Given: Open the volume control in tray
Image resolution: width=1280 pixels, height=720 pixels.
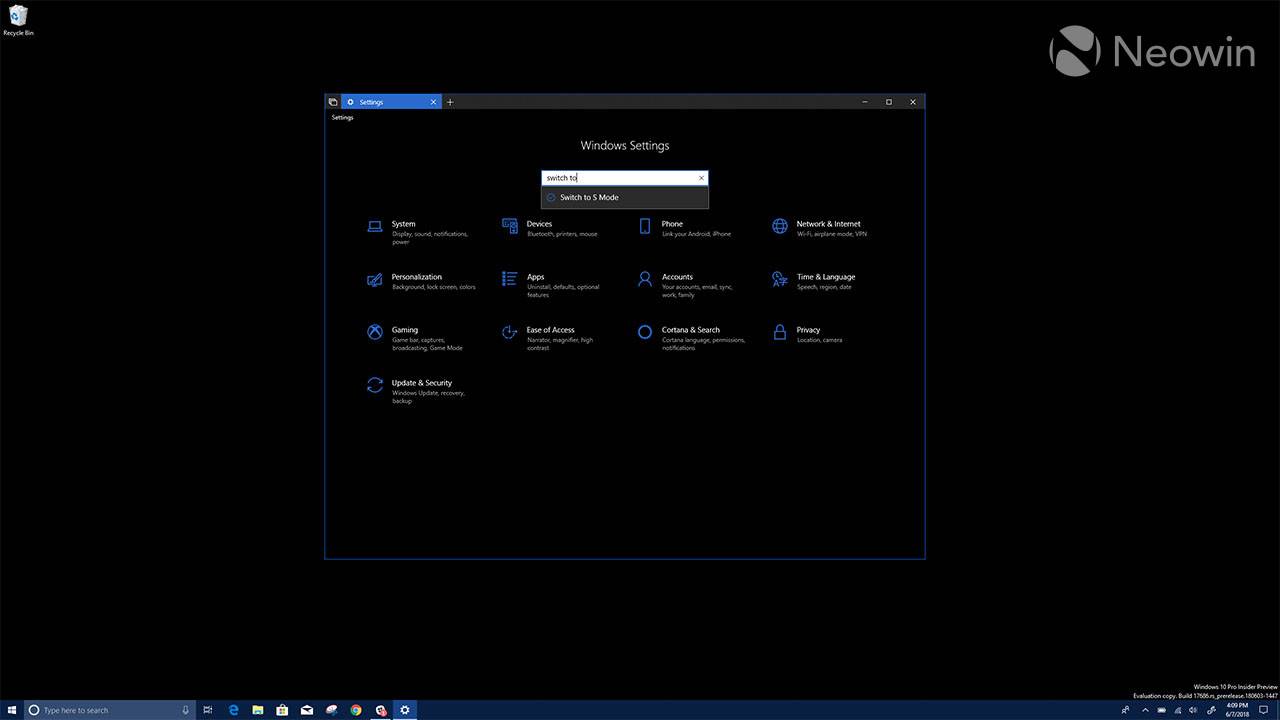Looking at the screenshot, I should [1195, 710].
